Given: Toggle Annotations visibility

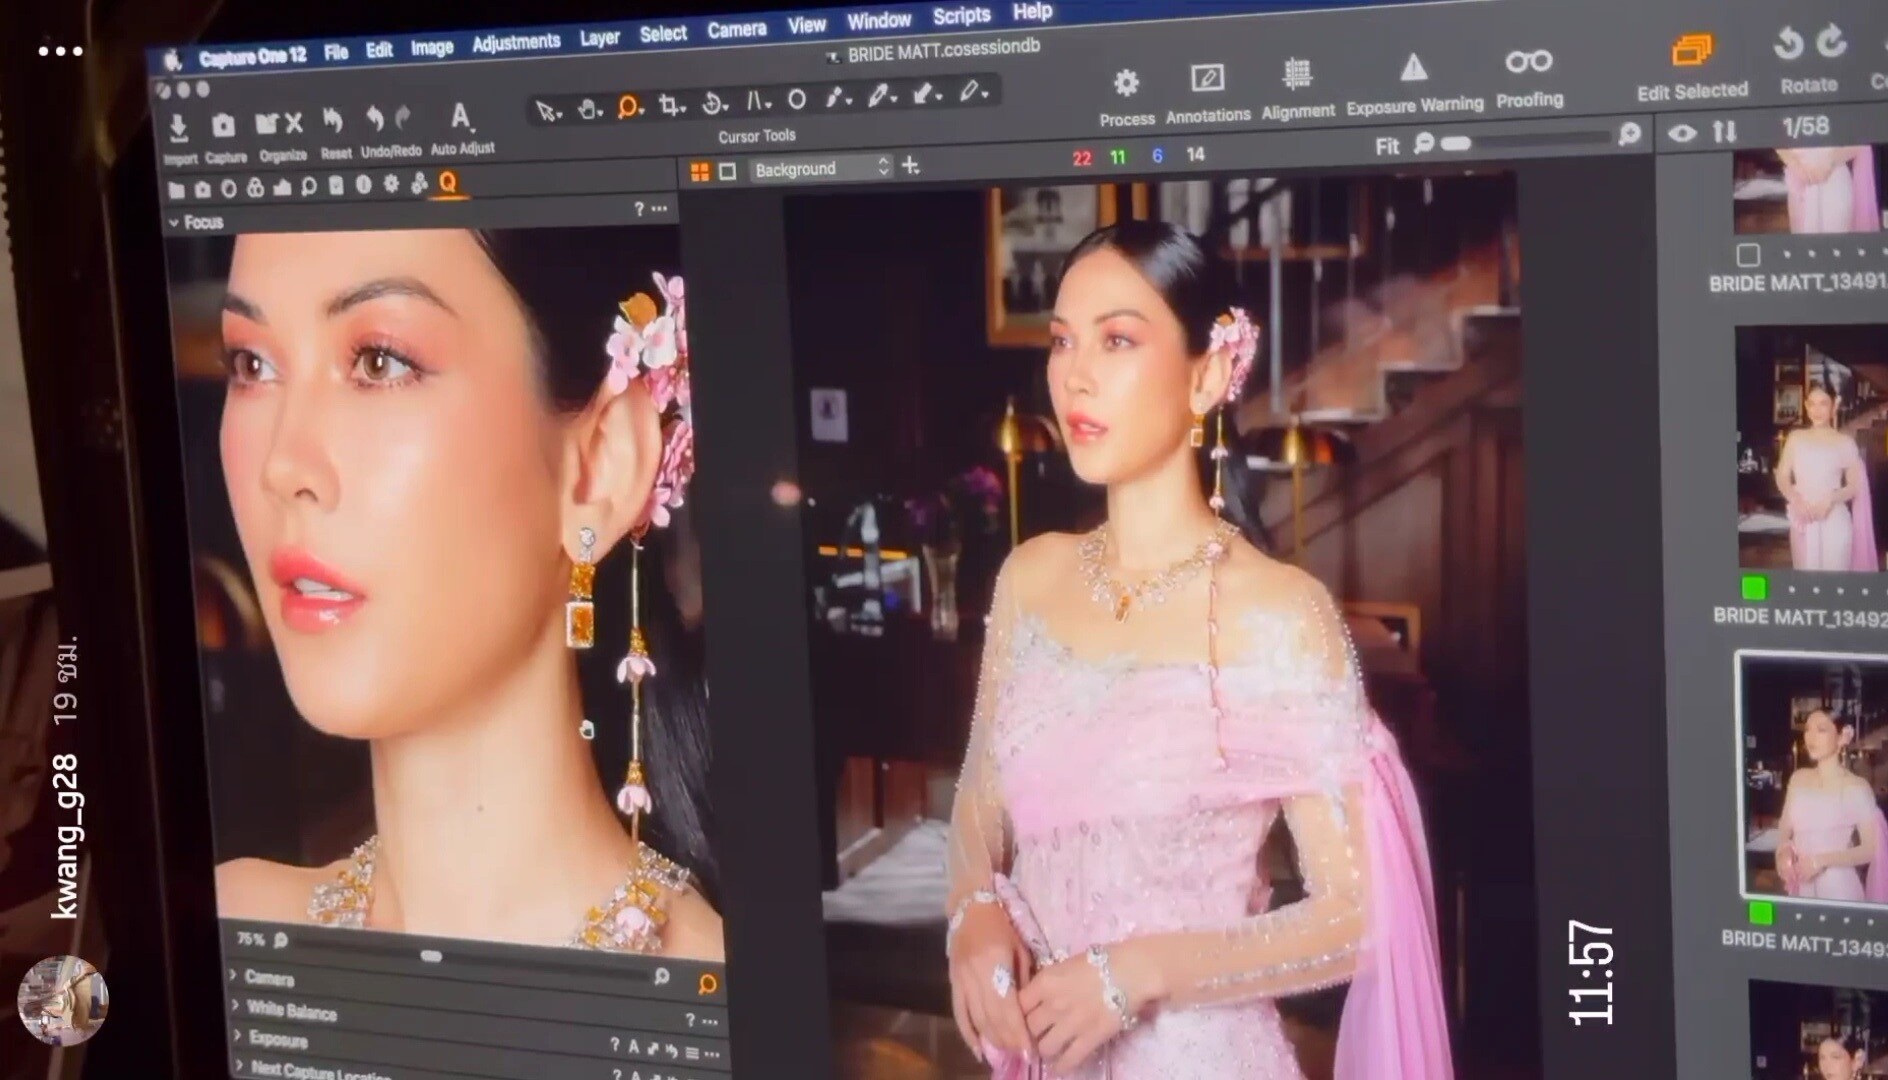Looking at the screenshot, I should (x=1207, y=79).
